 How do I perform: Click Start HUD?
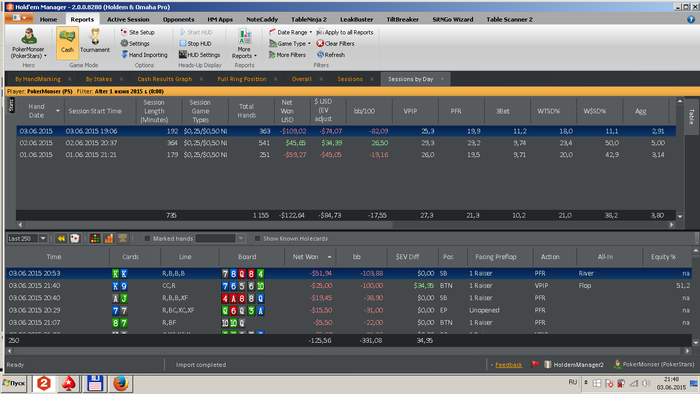(196, 32)
